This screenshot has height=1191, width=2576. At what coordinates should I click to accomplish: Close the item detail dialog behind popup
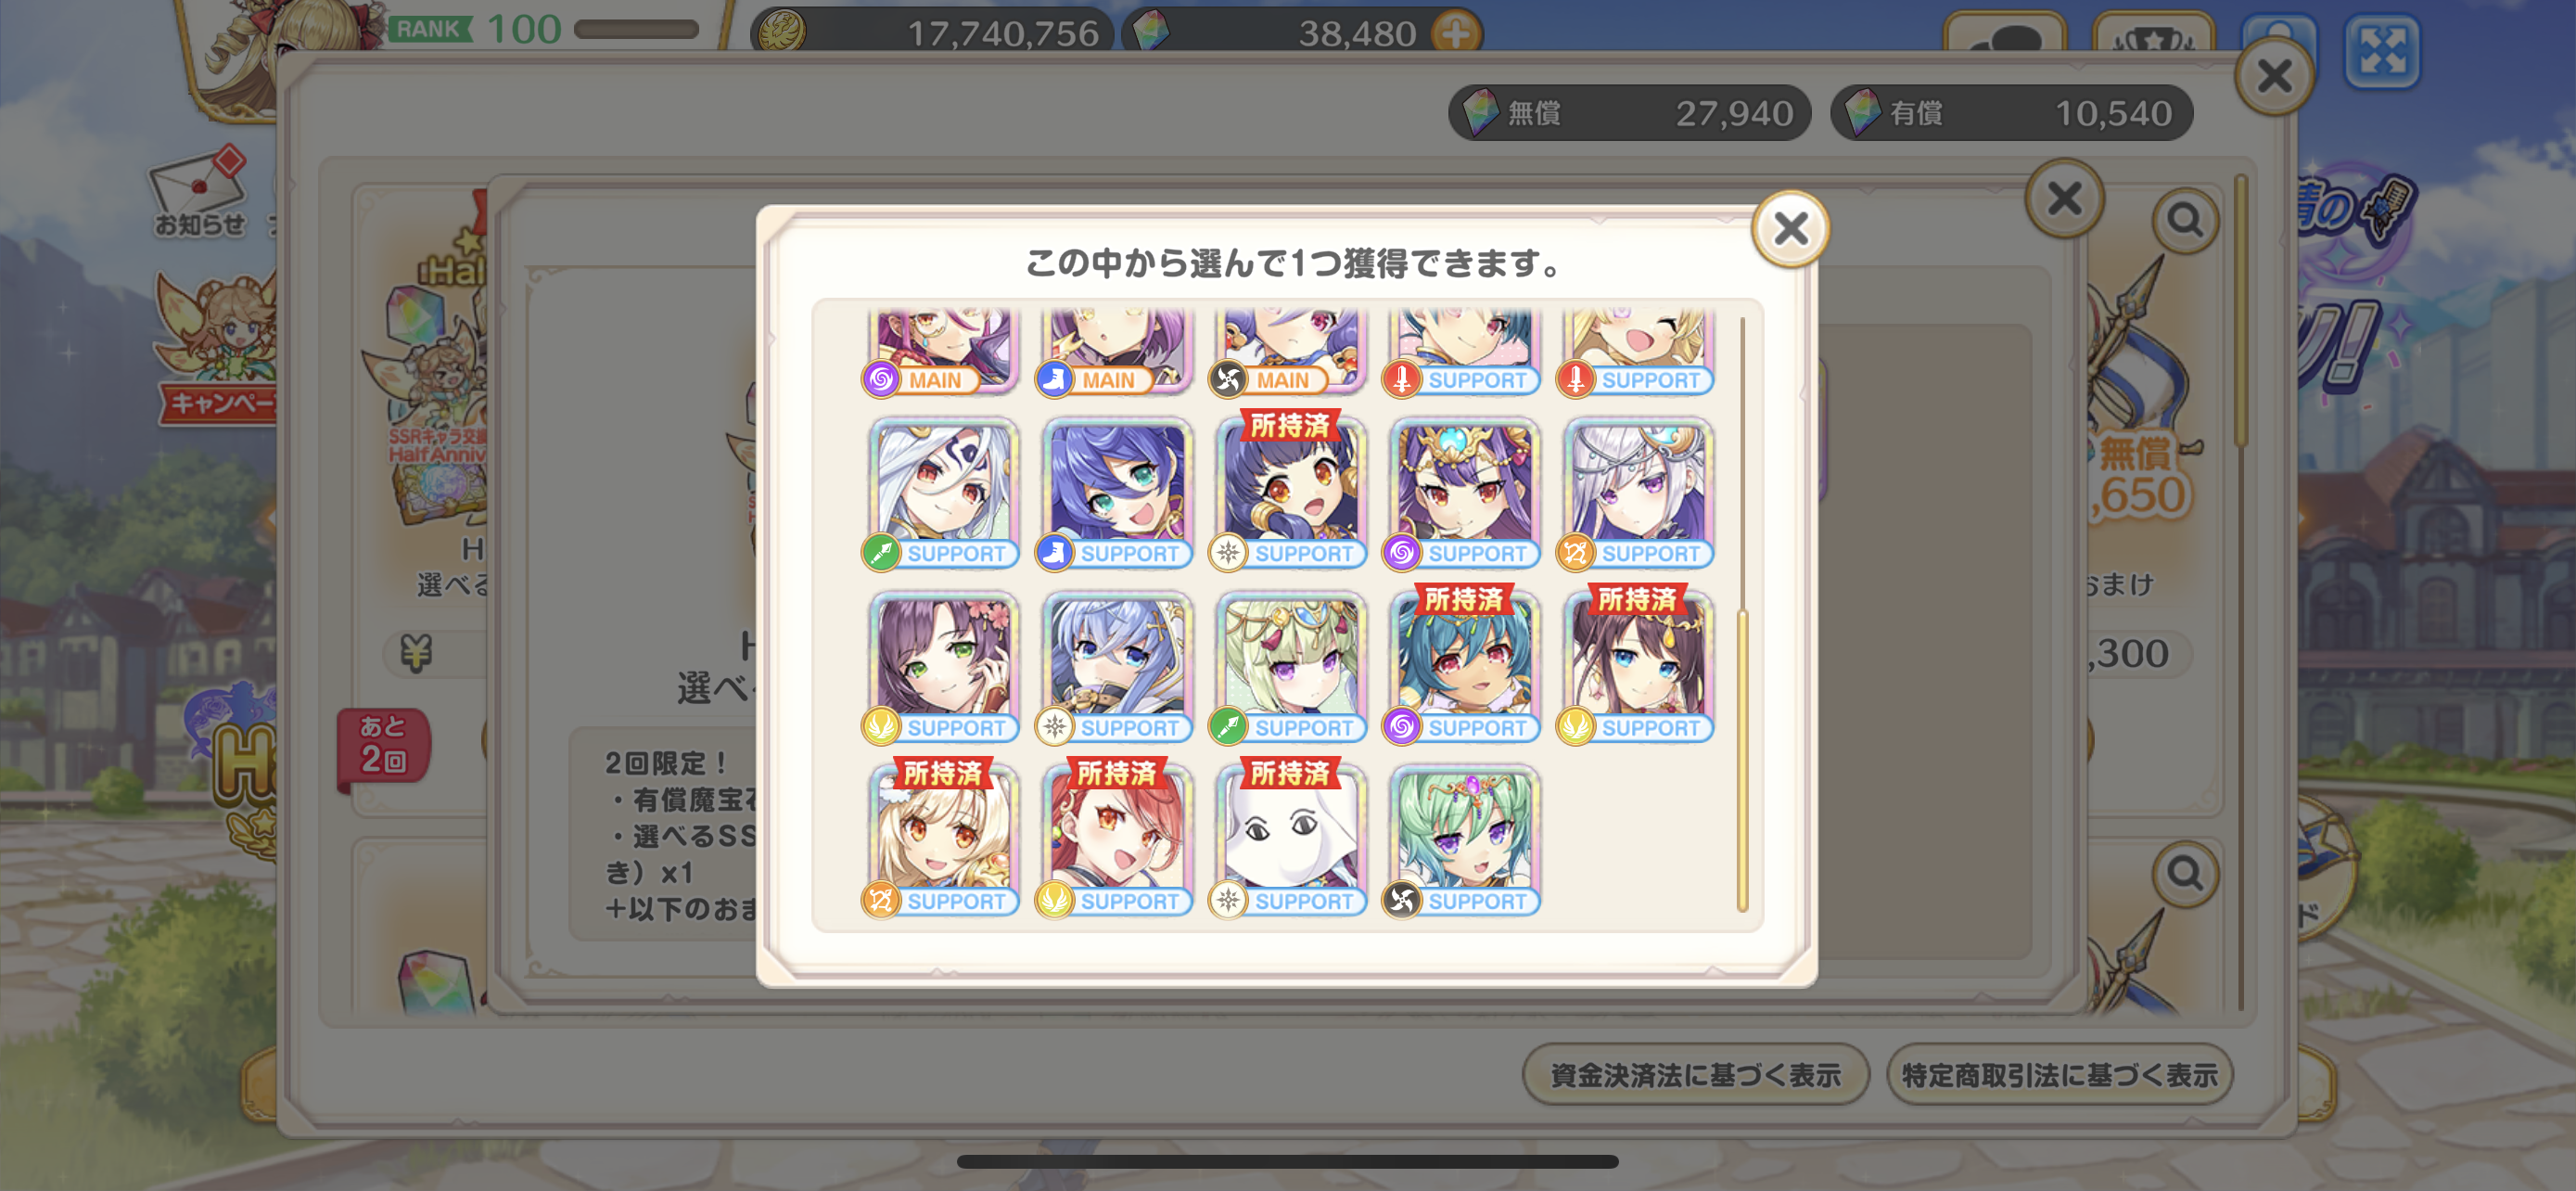(x=2064, y=198)
